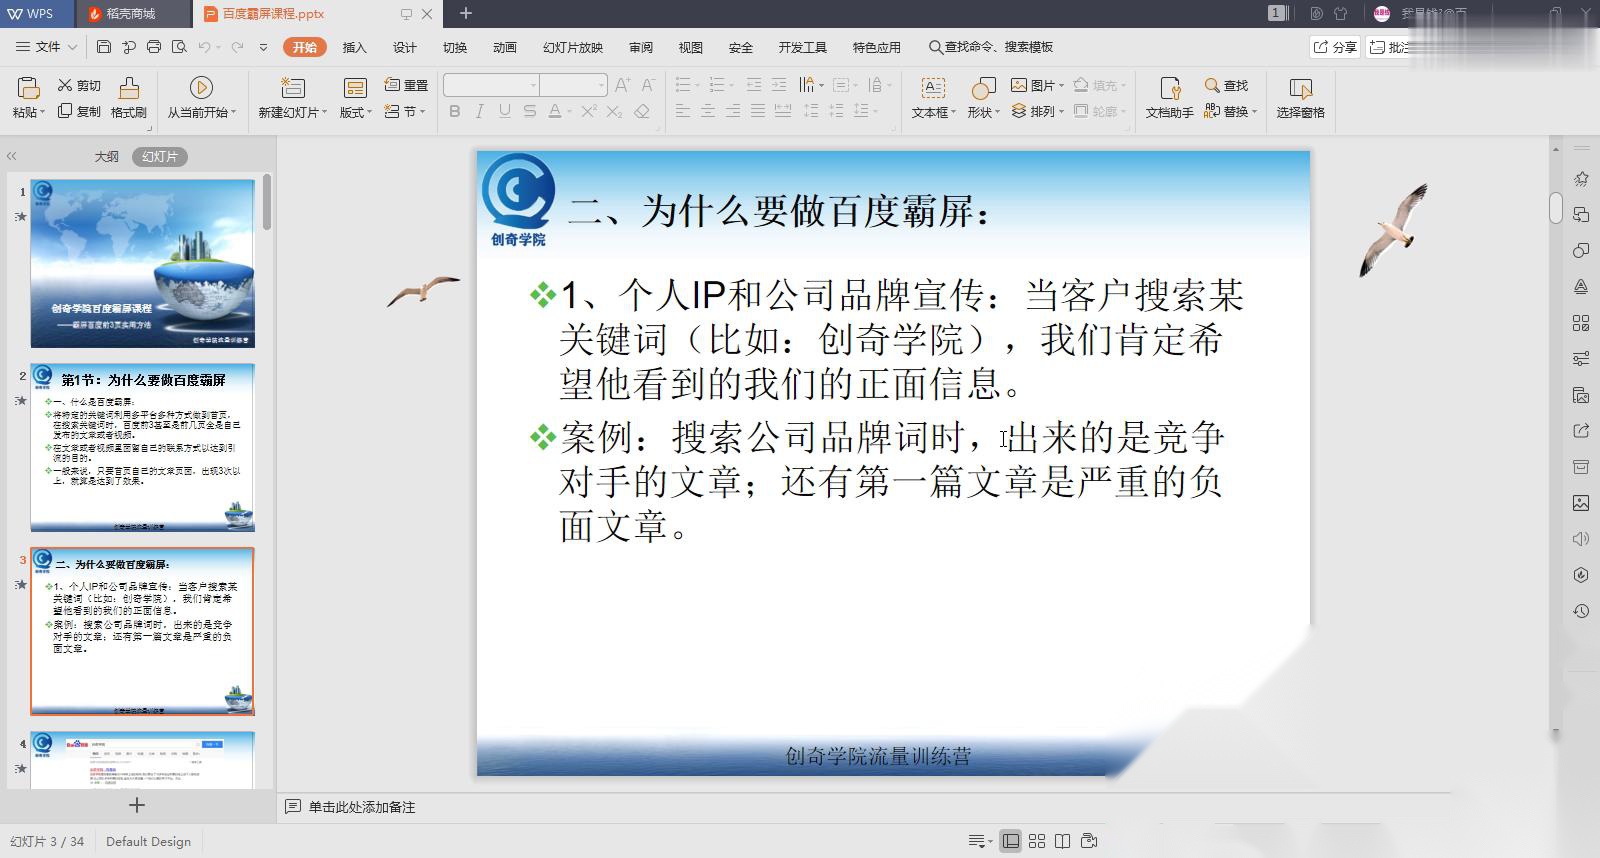Click the New Slide (新建幻灯片) icon
The width and height of the screenshot is (1600, 858).
coord(292,87)
